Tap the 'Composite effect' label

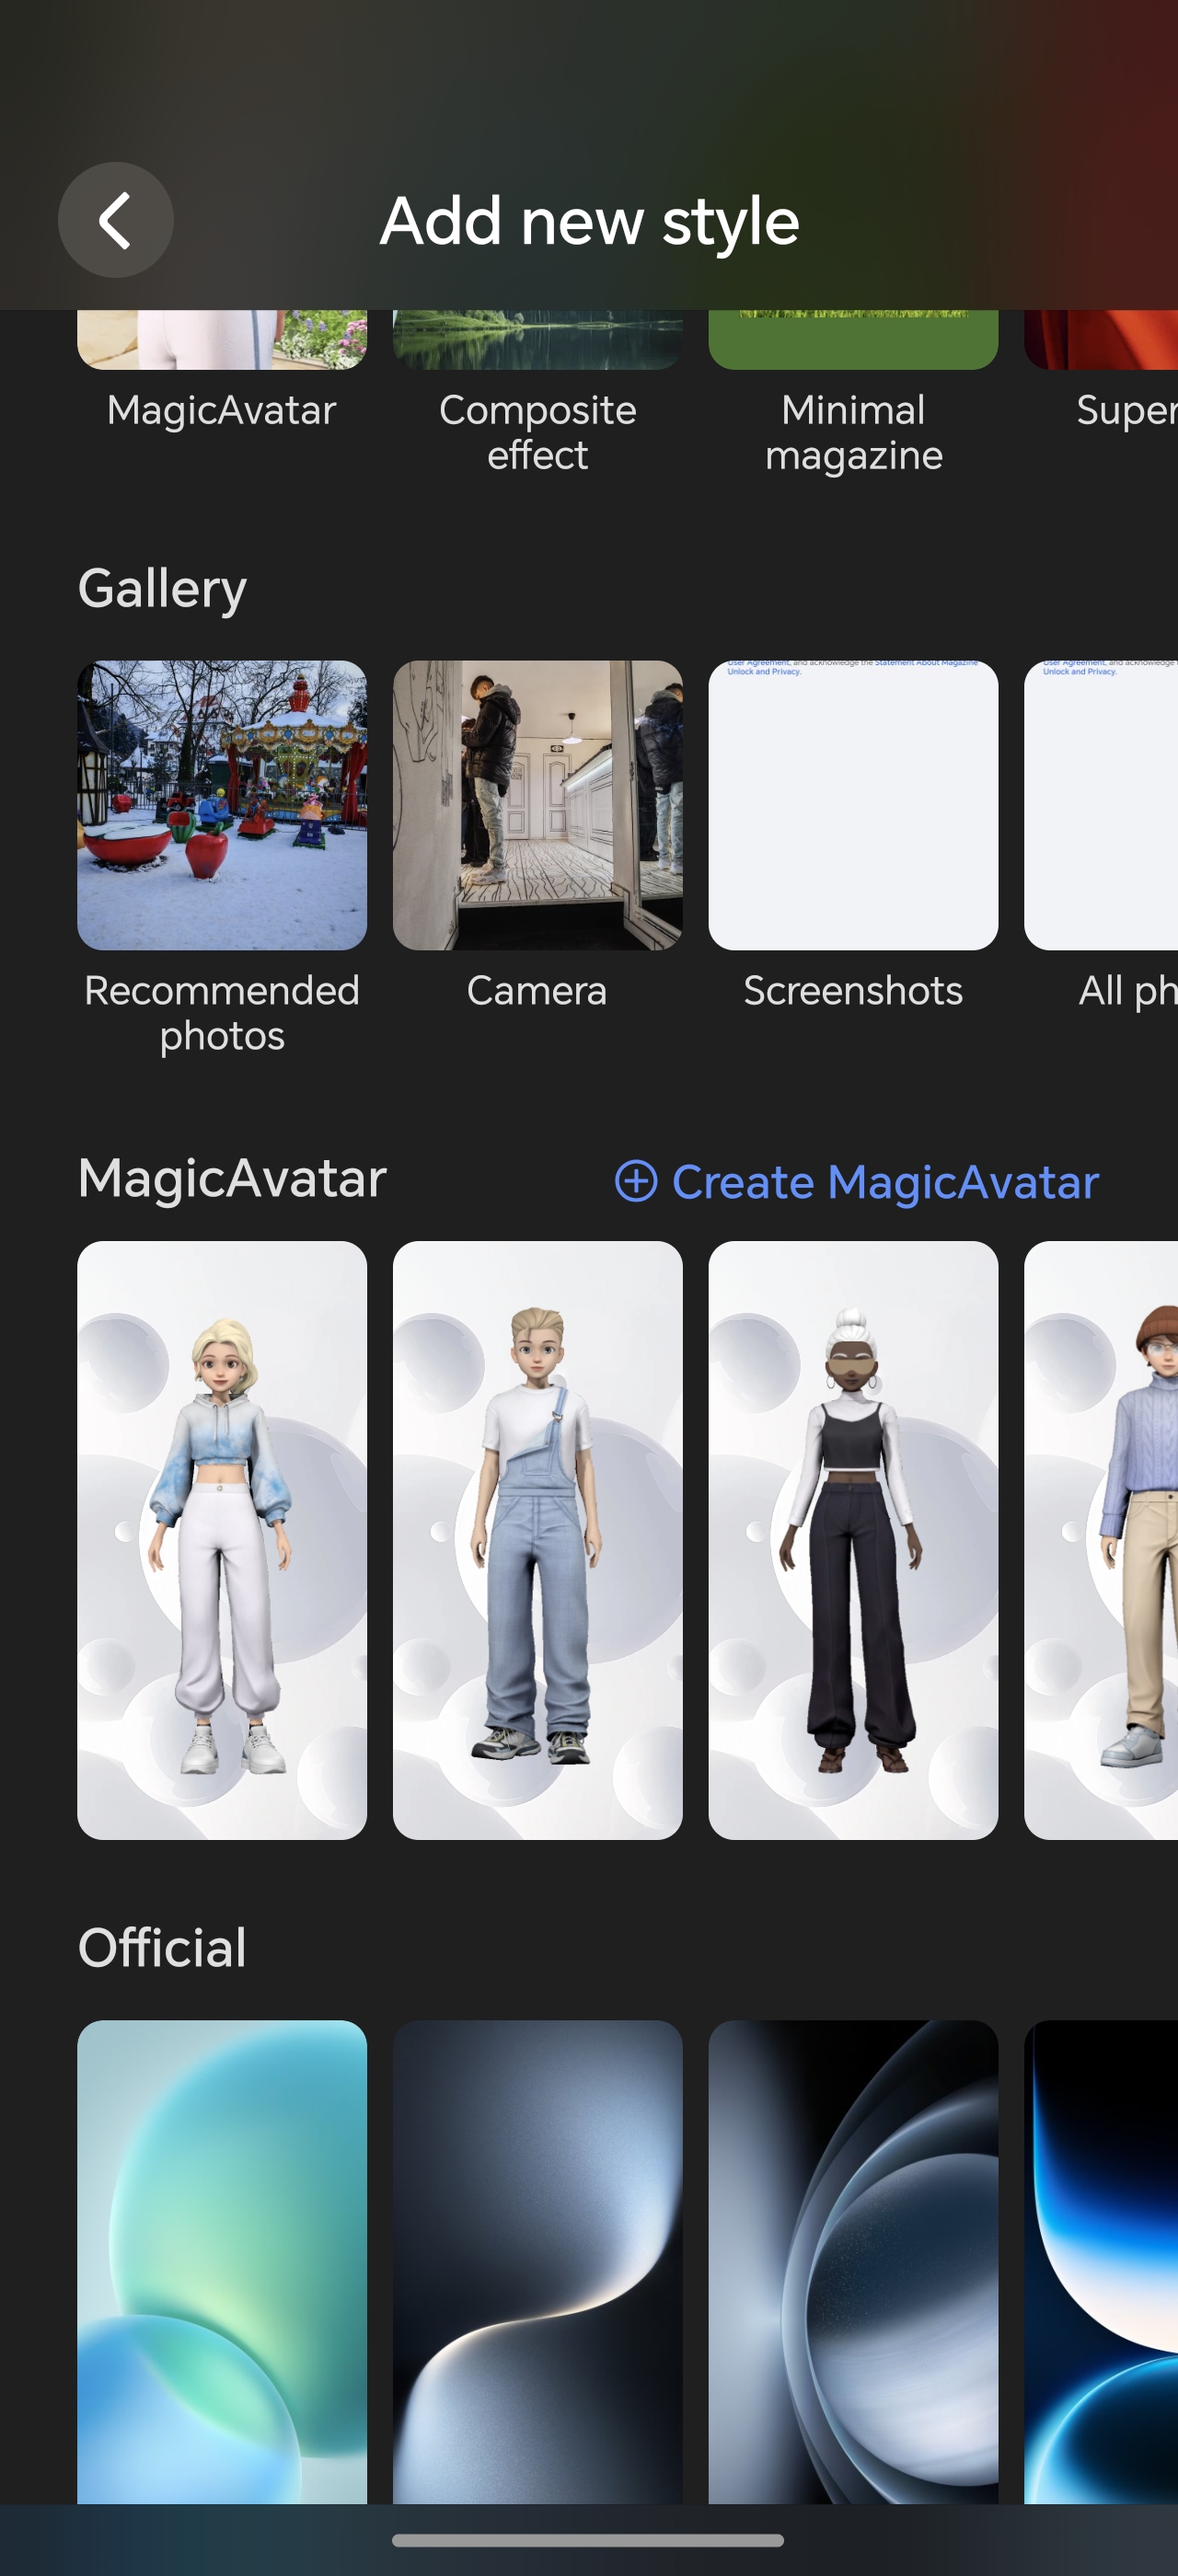[x=538, y=432]
